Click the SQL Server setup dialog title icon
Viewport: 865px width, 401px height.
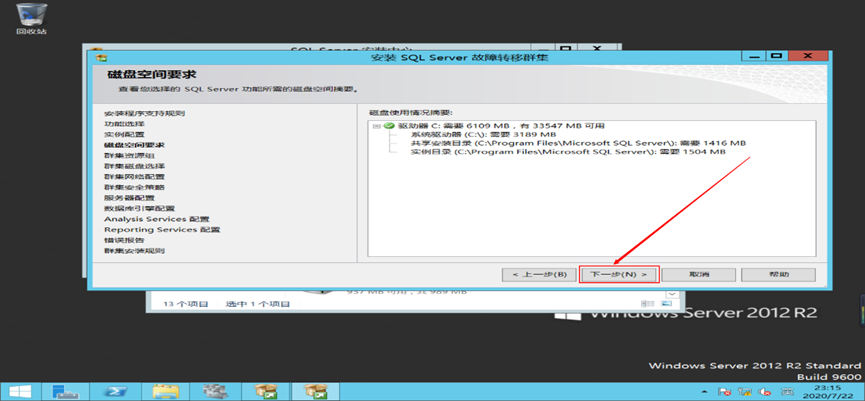tap(100, 57)
